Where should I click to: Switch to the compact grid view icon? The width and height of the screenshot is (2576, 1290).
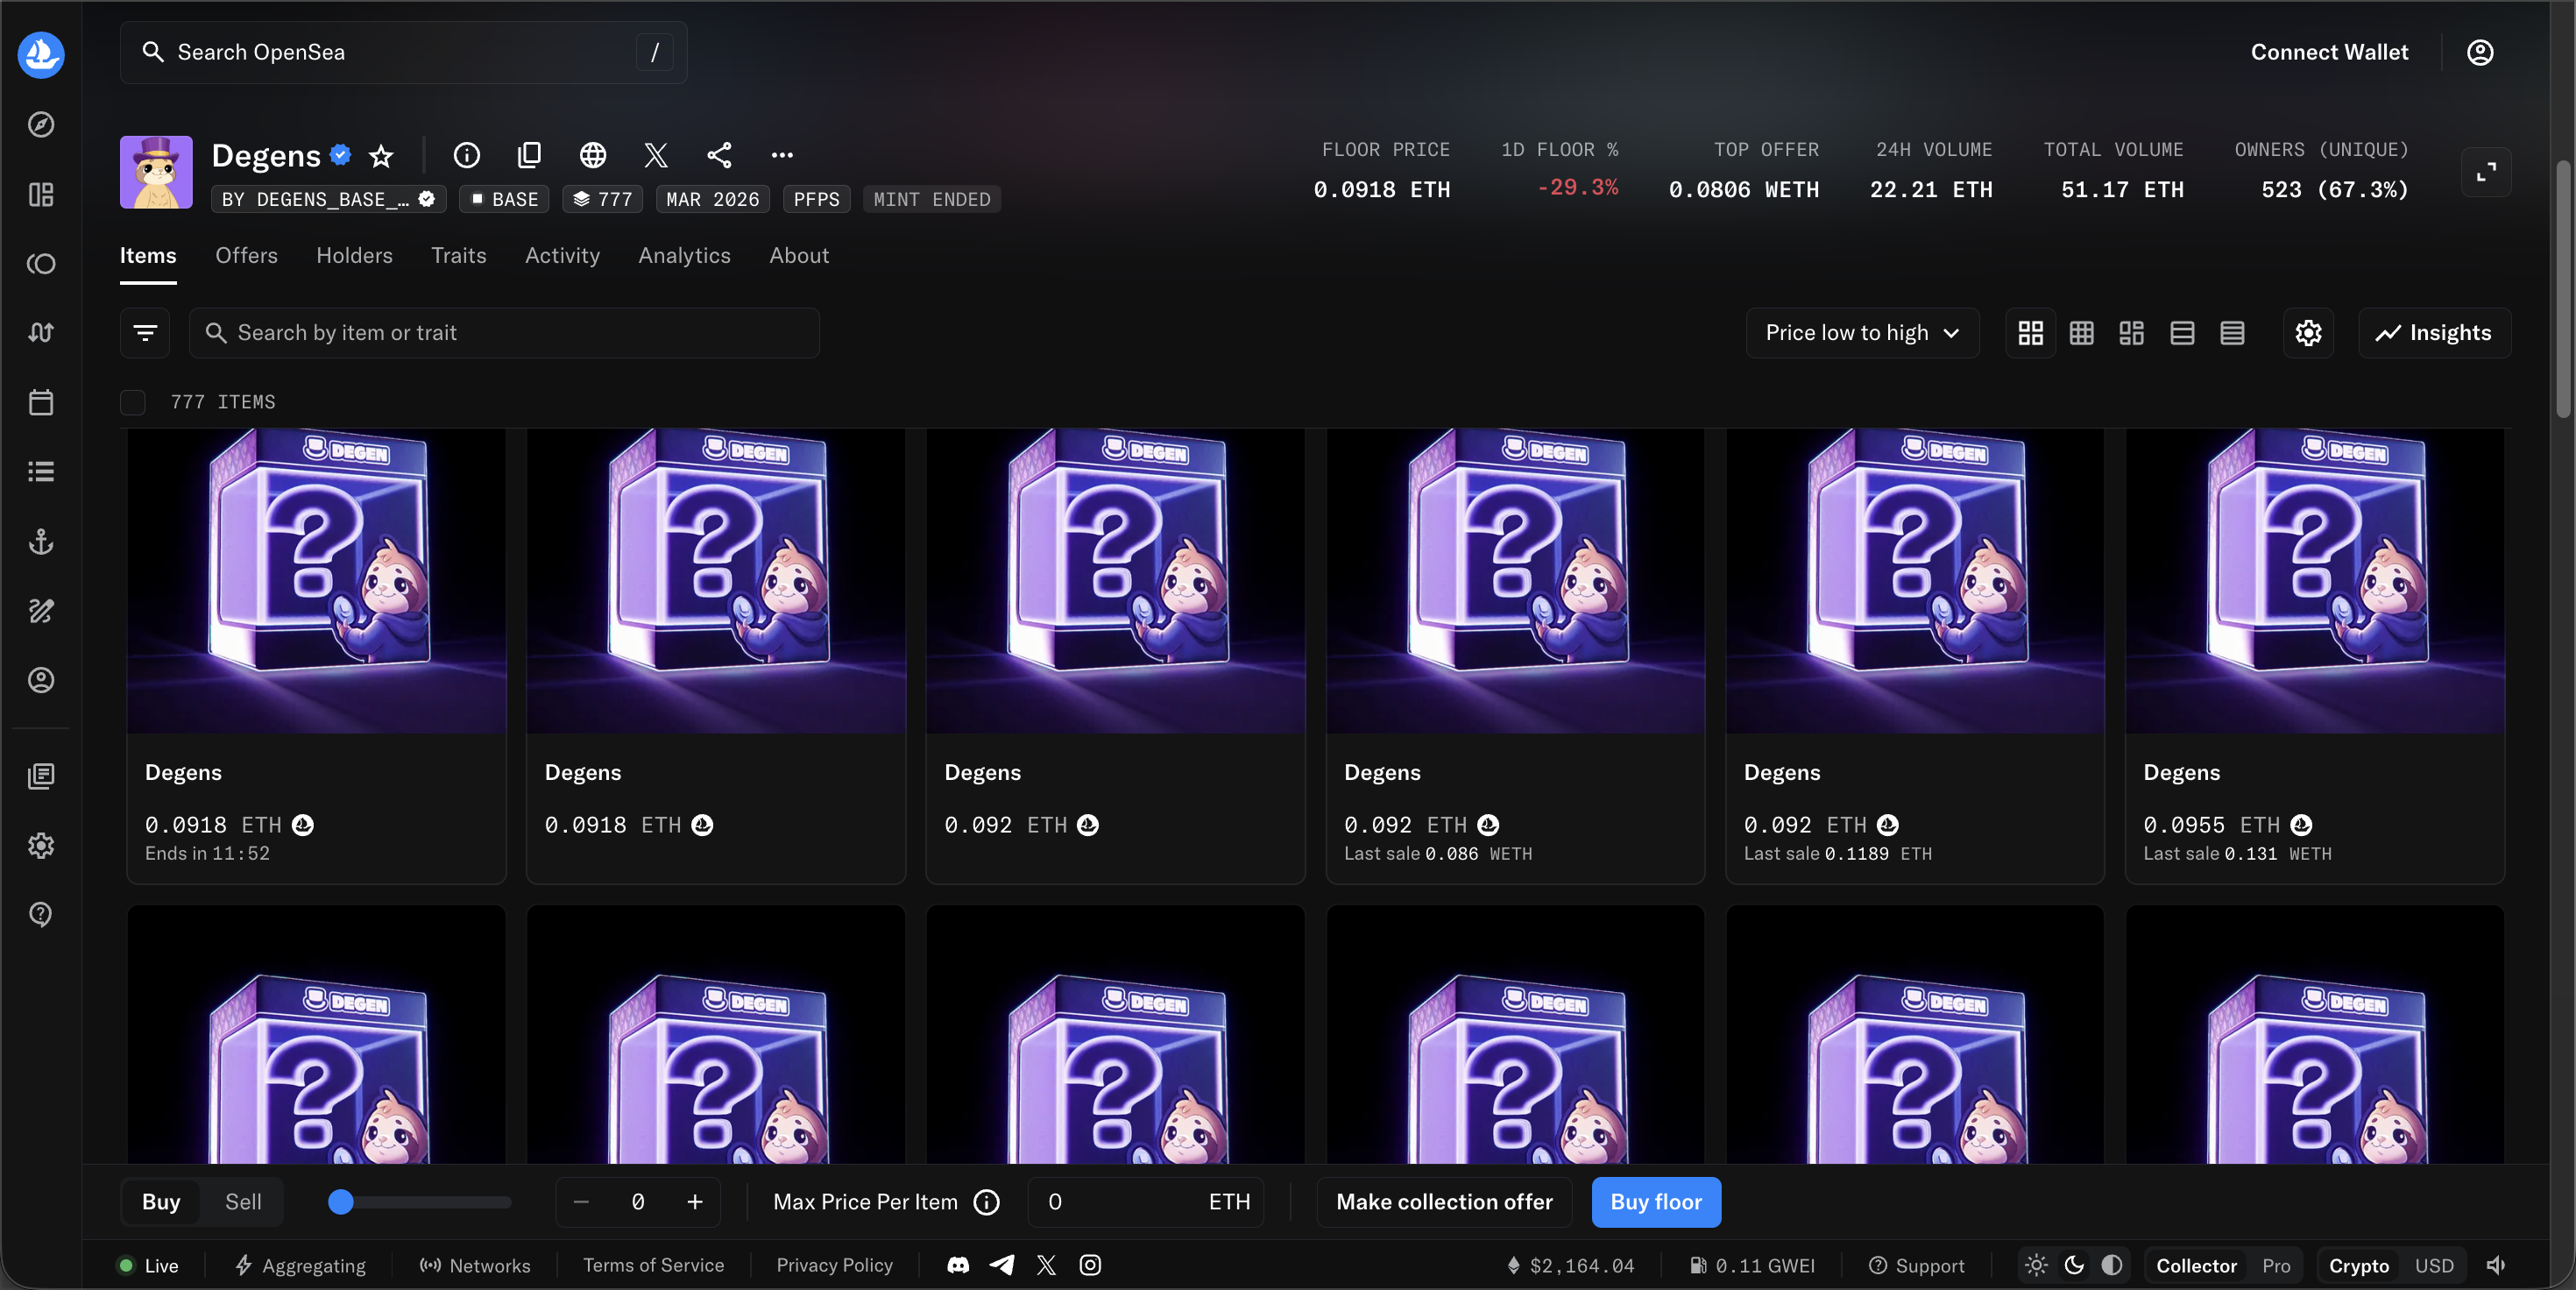coord(2081,333)
